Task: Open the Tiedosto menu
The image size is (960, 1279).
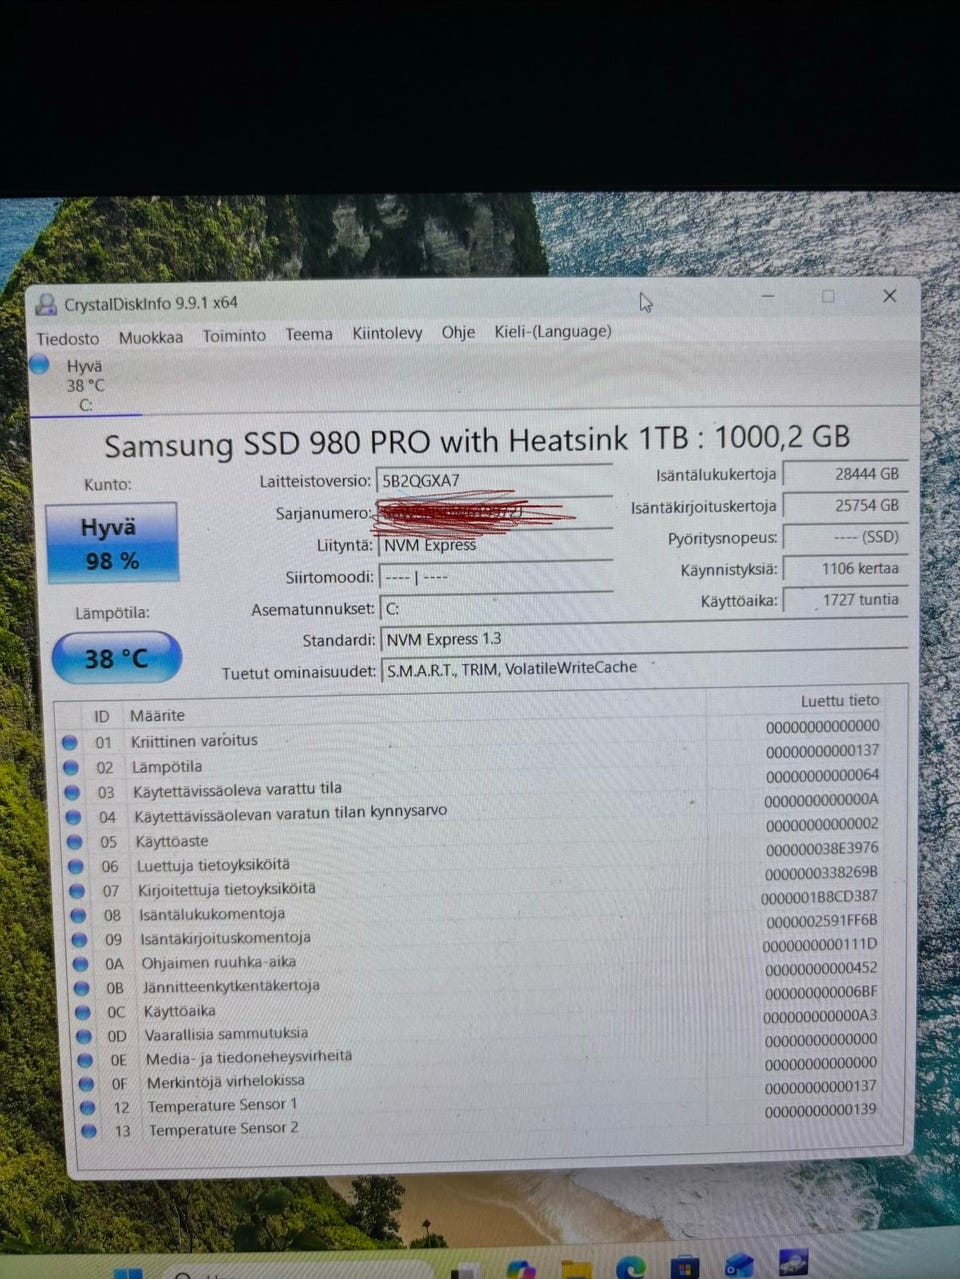Action: (68, 338)
